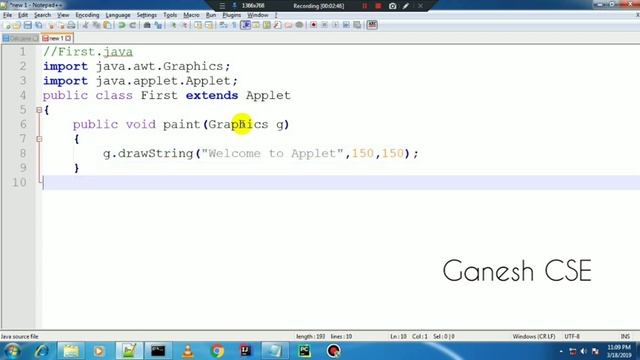Open the Macro menu
This screenshot has height=360, width=640.
(191, 15)
